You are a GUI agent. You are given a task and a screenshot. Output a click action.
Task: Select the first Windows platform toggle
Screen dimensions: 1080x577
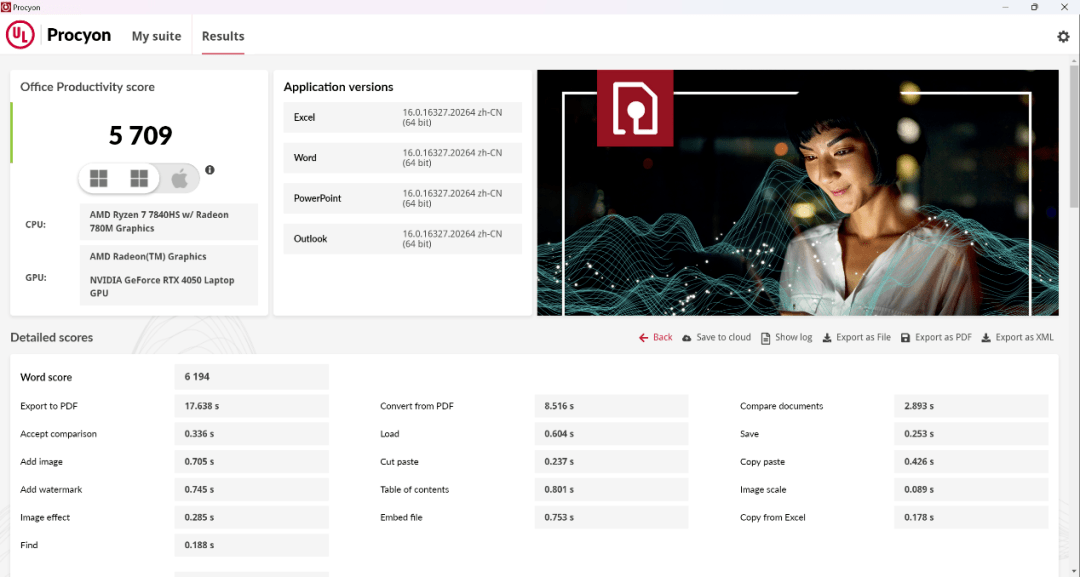[x=99, y=179]
